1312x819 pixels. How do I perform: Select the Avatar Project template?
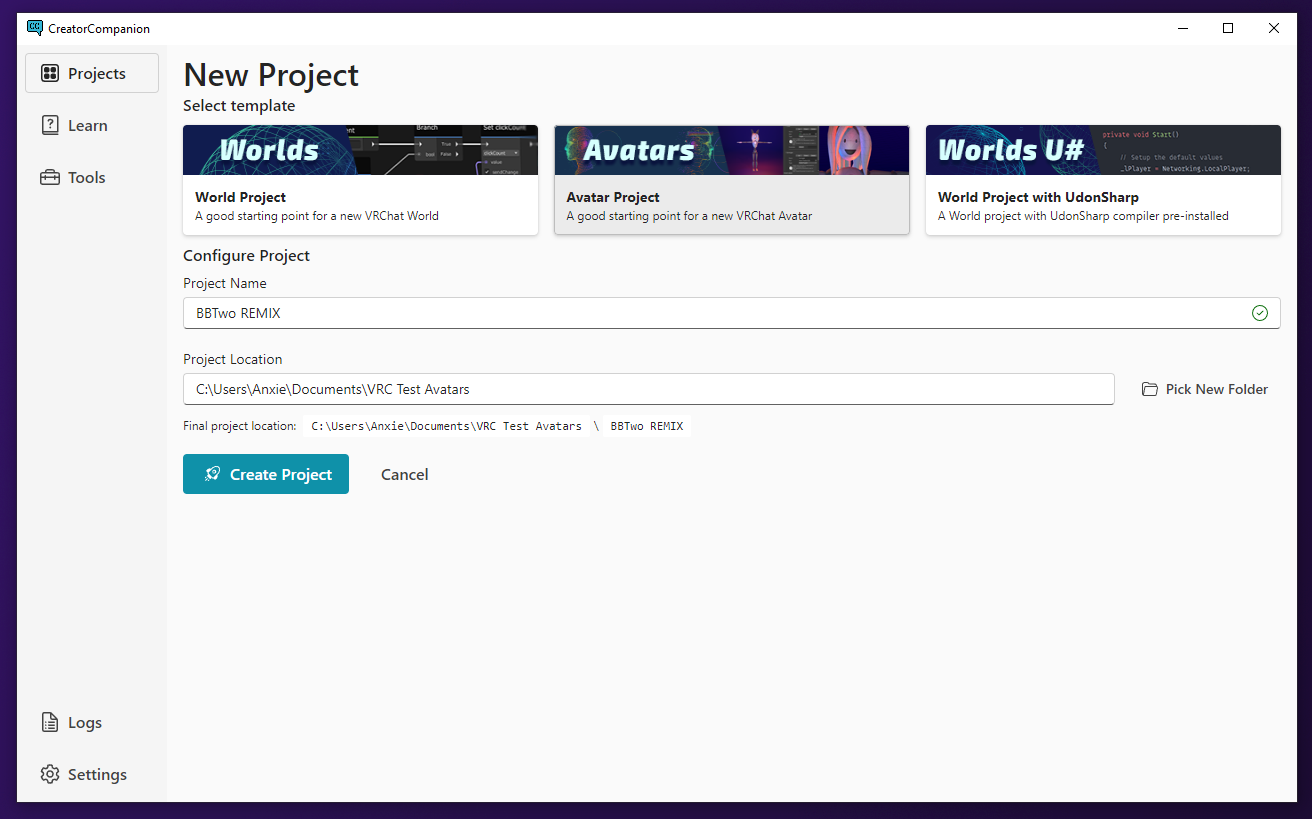tap(731, 180)
